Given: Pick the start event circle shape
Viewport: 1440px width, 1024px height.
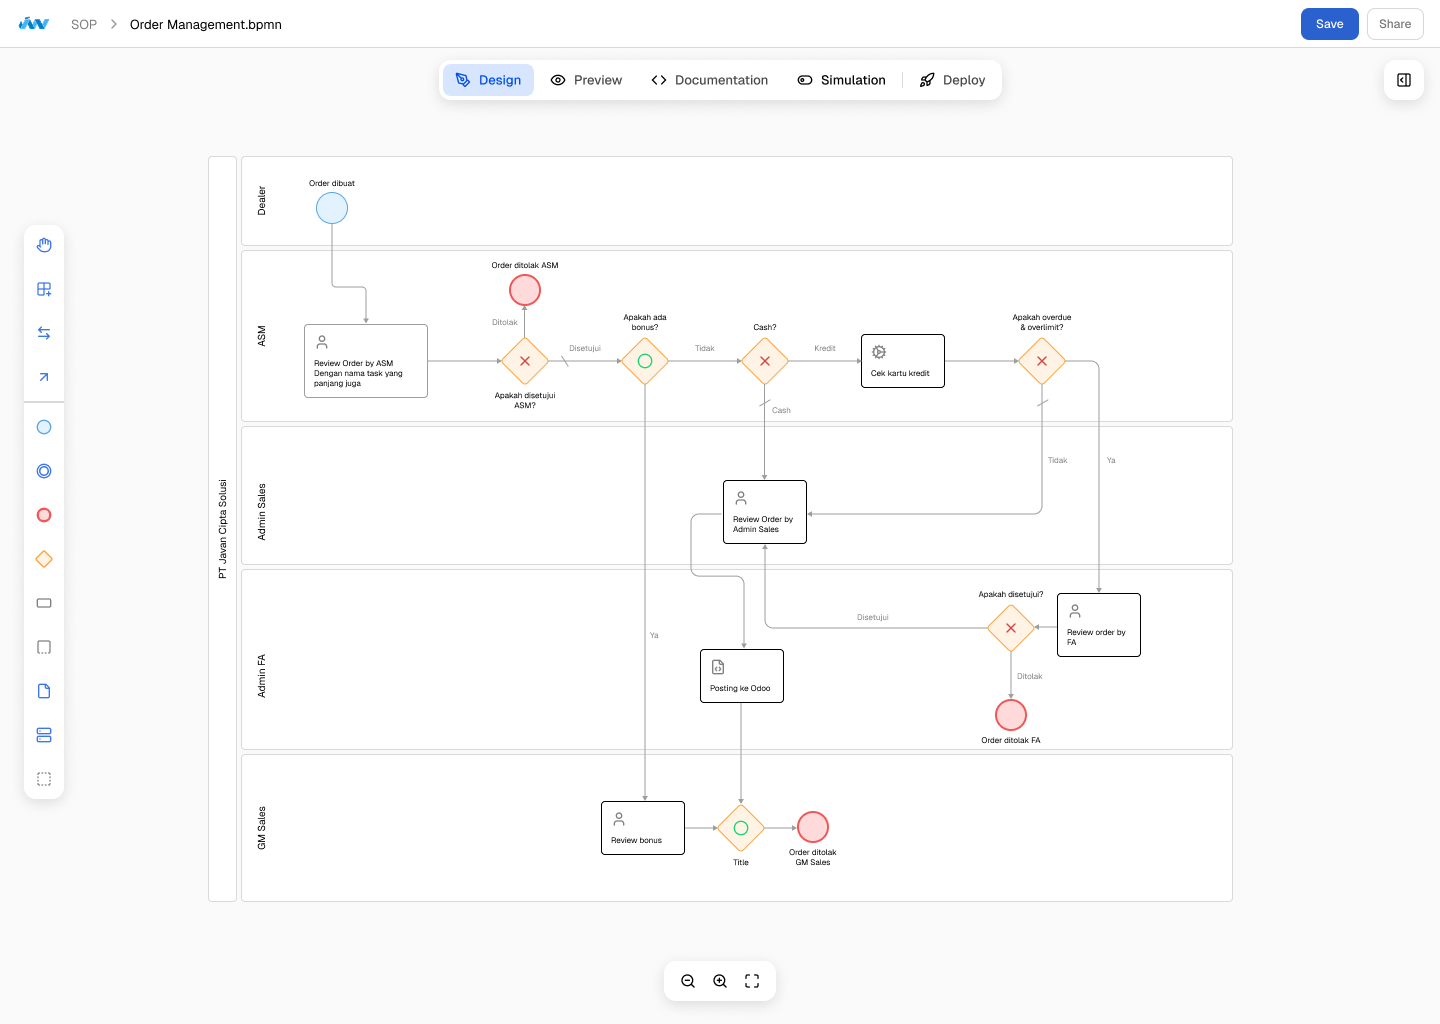Looking at the screenshot, I should [x=43, y=426].
